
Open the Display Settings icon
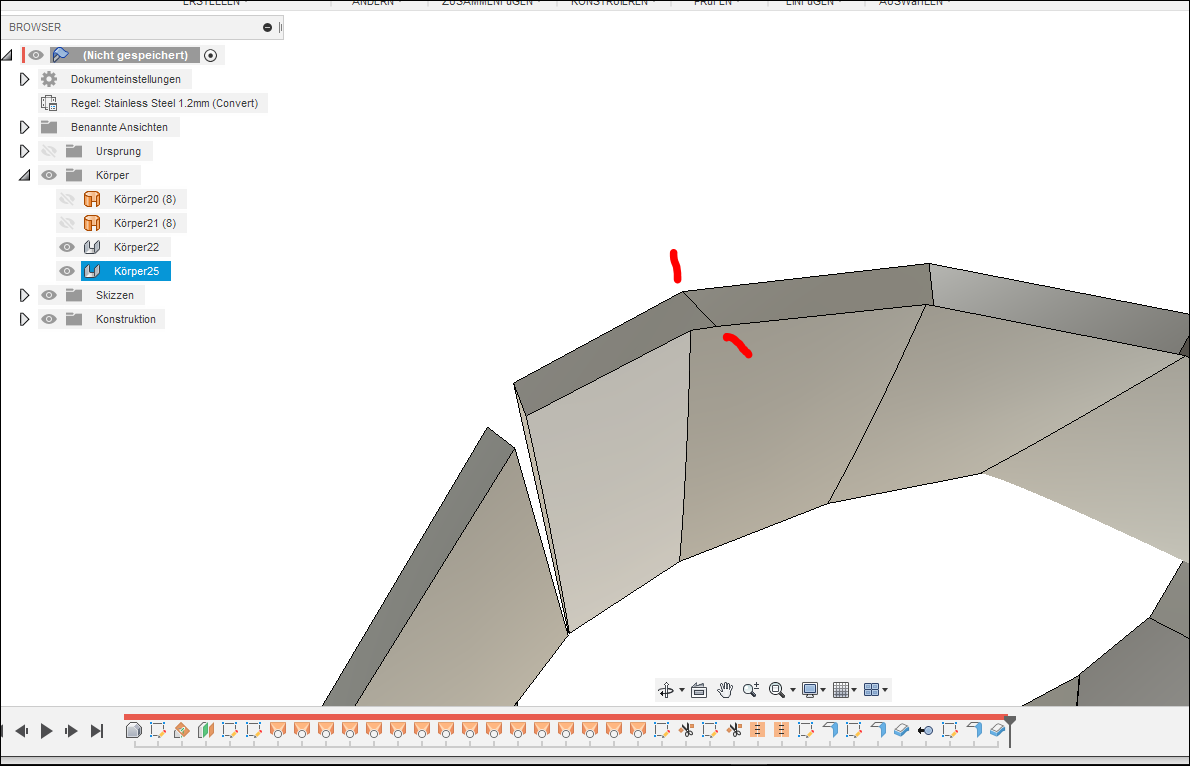coord(808,689)
